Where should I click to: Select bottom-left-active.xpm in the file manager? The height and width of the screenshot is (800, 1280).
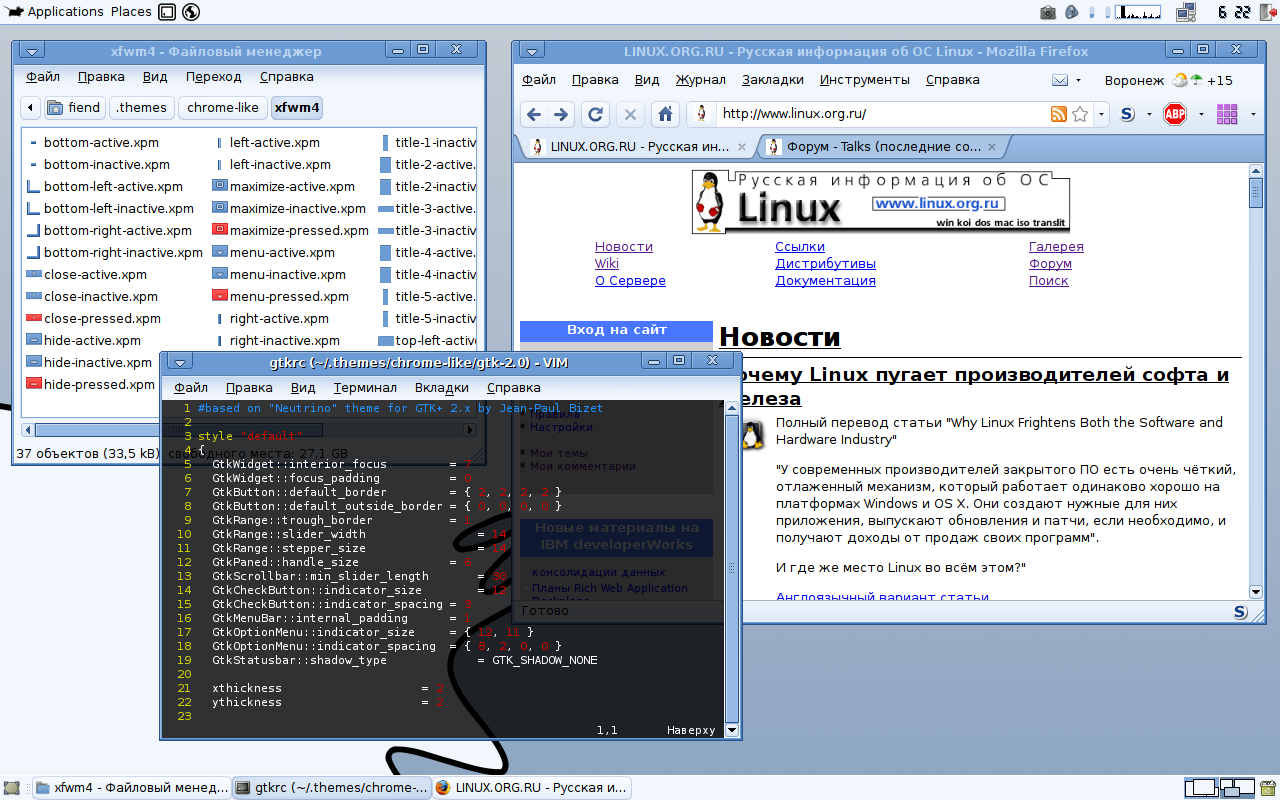(104, 186)
